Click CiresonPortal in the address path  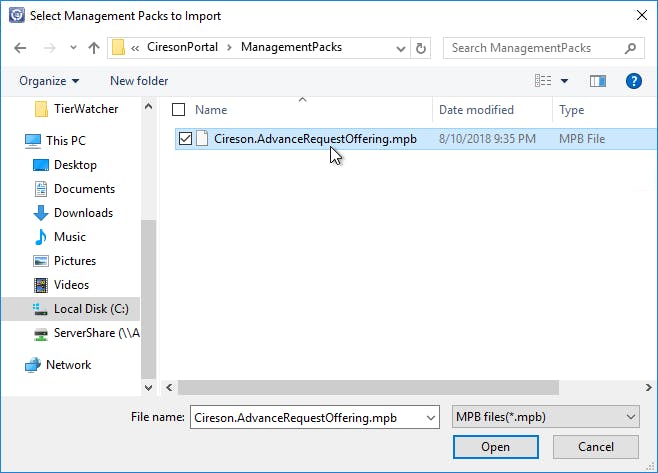point(182,47)
